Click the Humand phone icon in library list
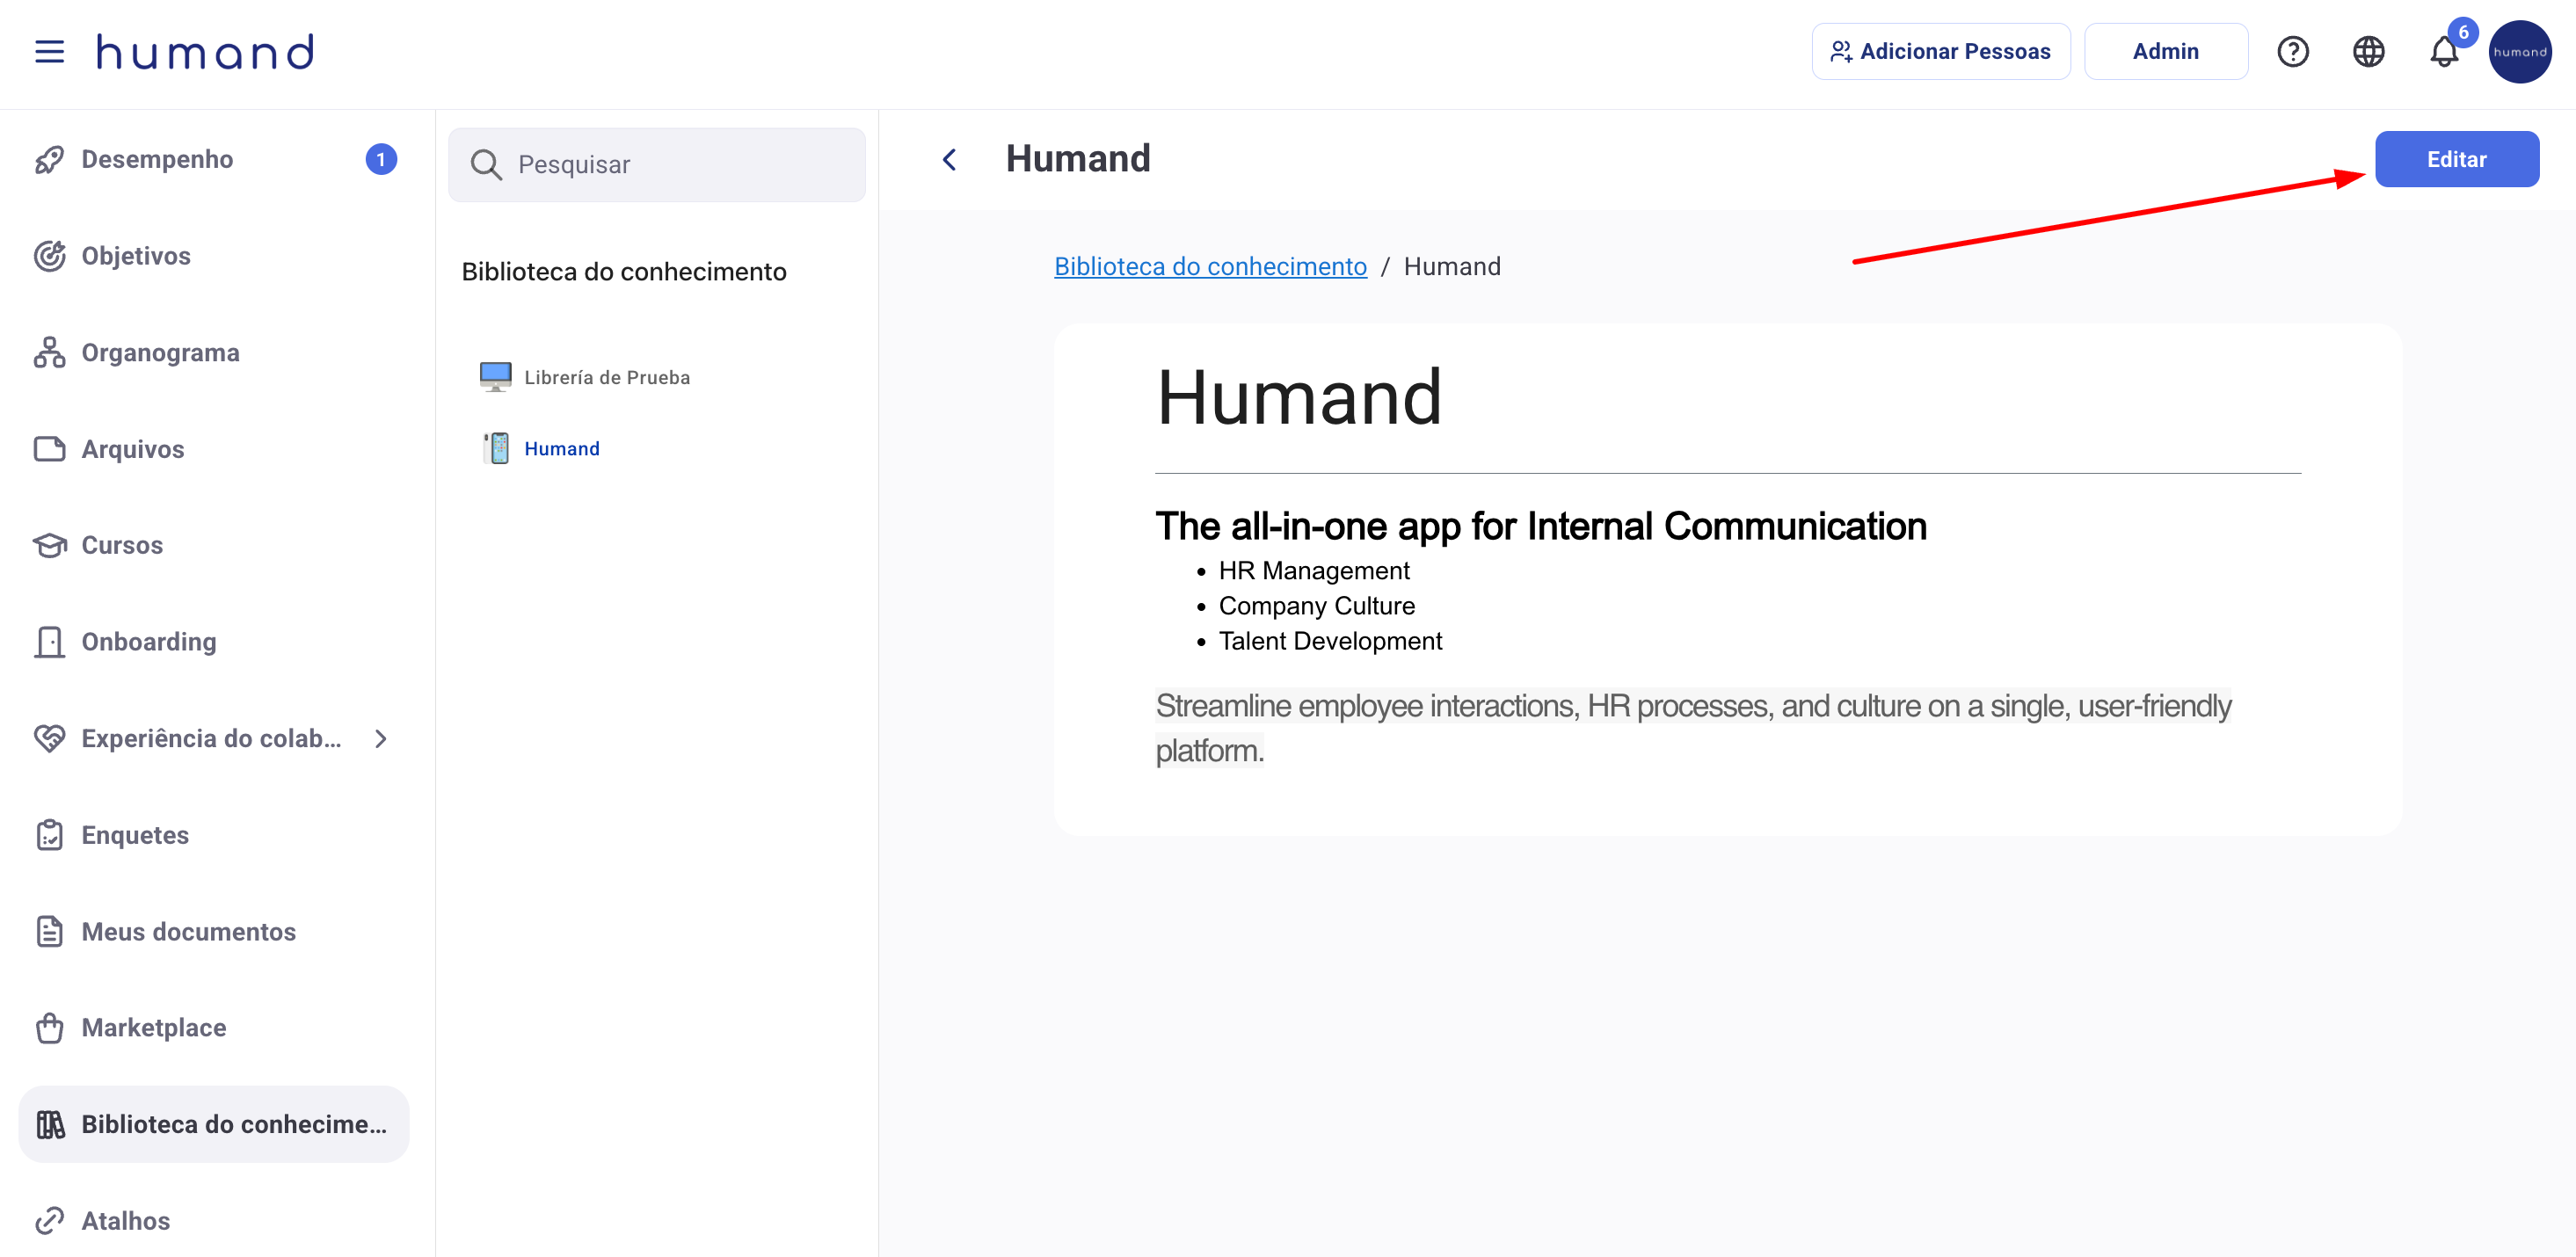The width and height of the screenshot is (2576, 1257). pyautogui.click(x=496, y=448)
